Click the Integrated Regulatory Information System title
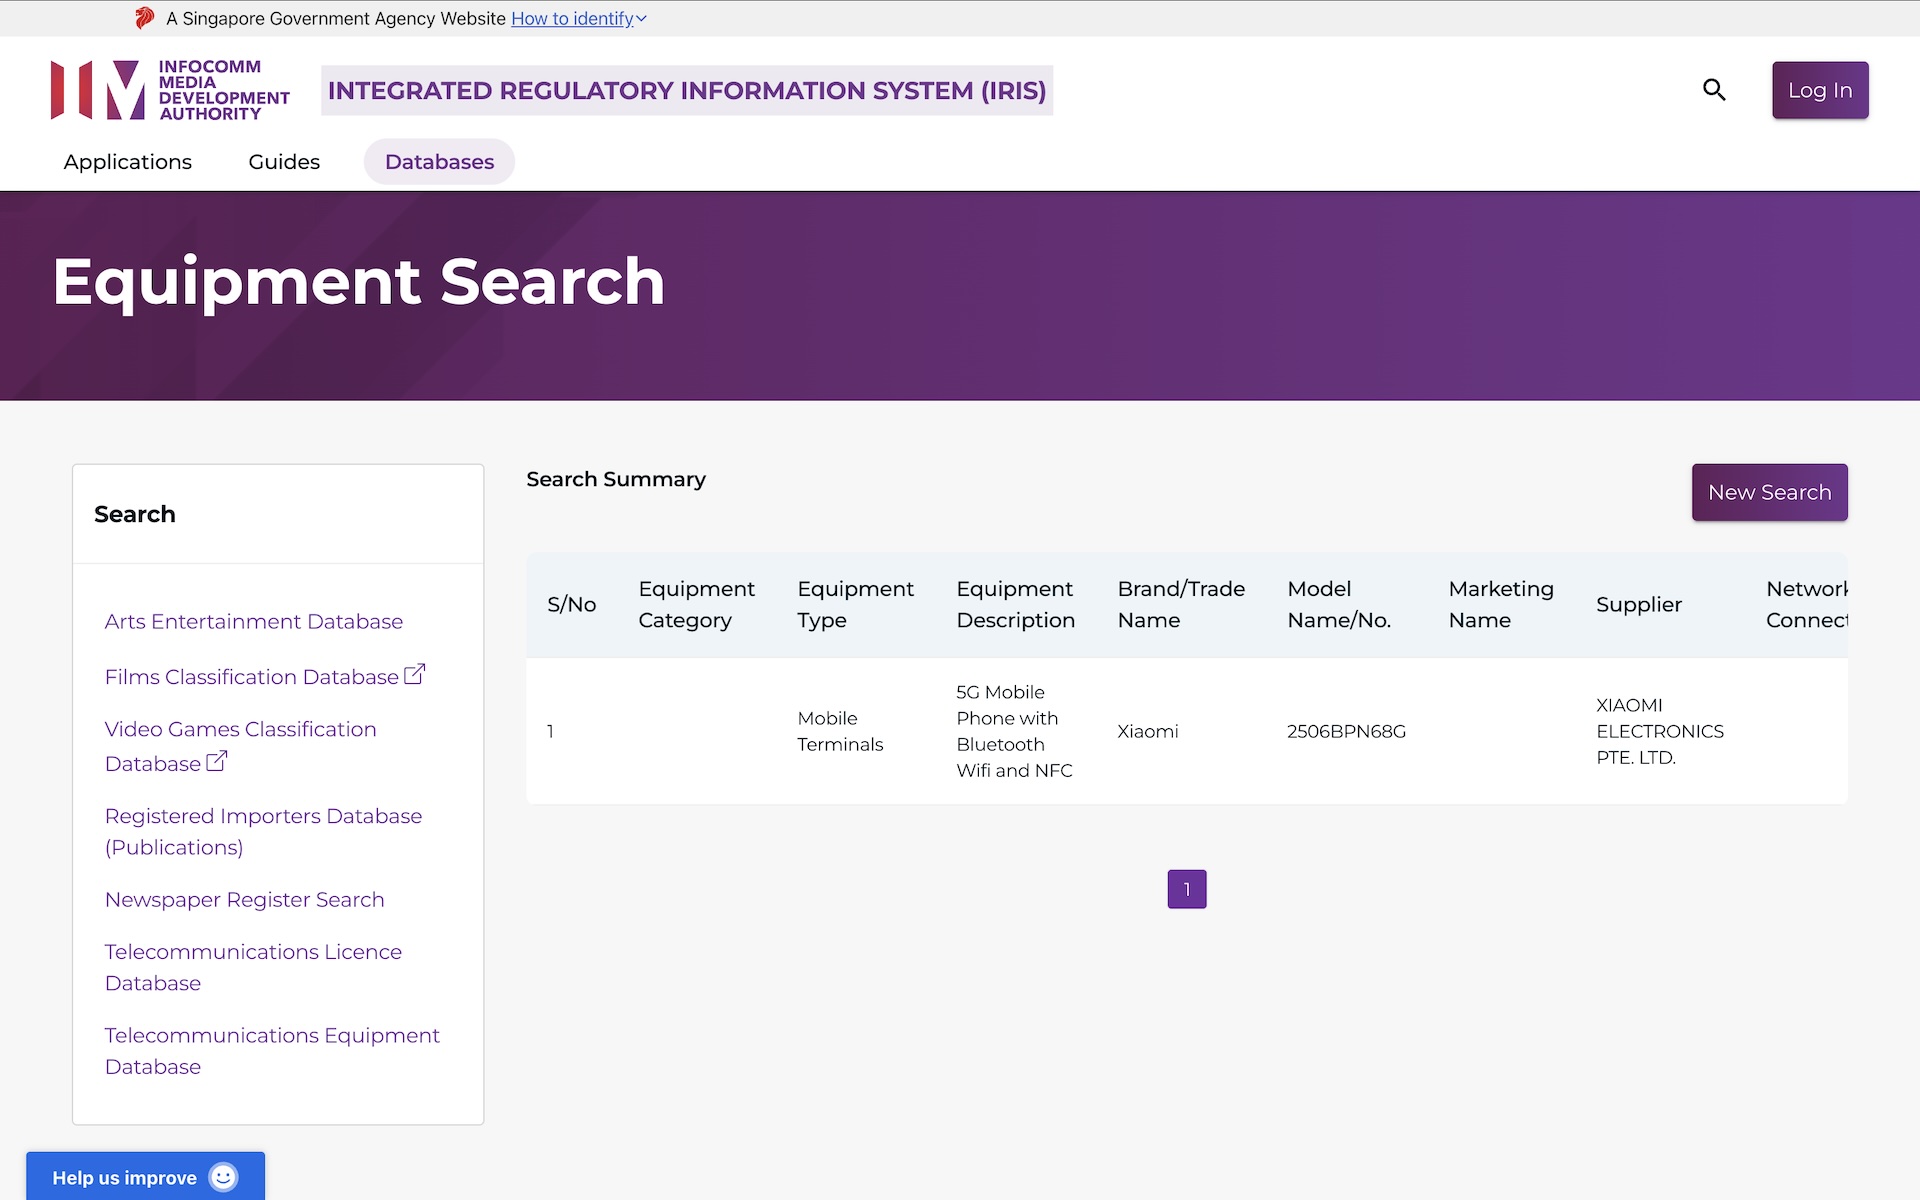This screenshot has width=1920, height=1200. (686, 91)
